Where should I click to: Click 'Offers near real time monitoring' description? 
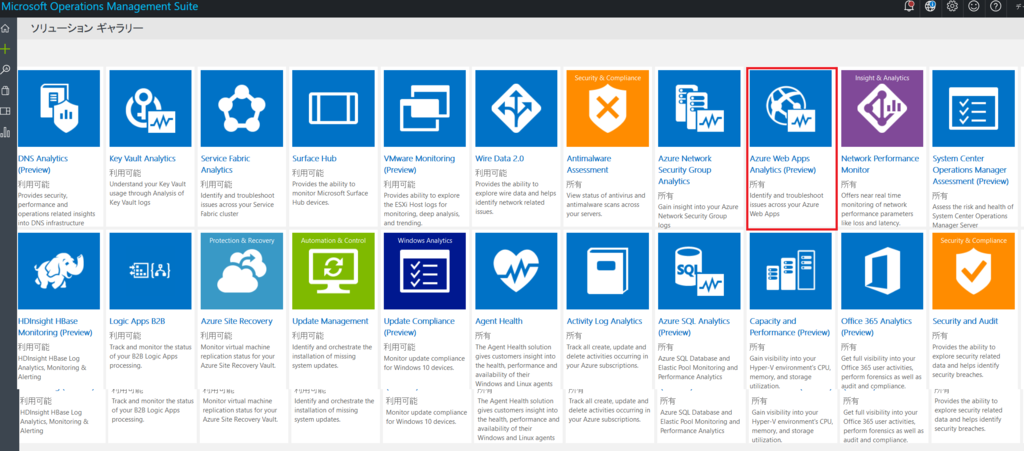(880, 210)
